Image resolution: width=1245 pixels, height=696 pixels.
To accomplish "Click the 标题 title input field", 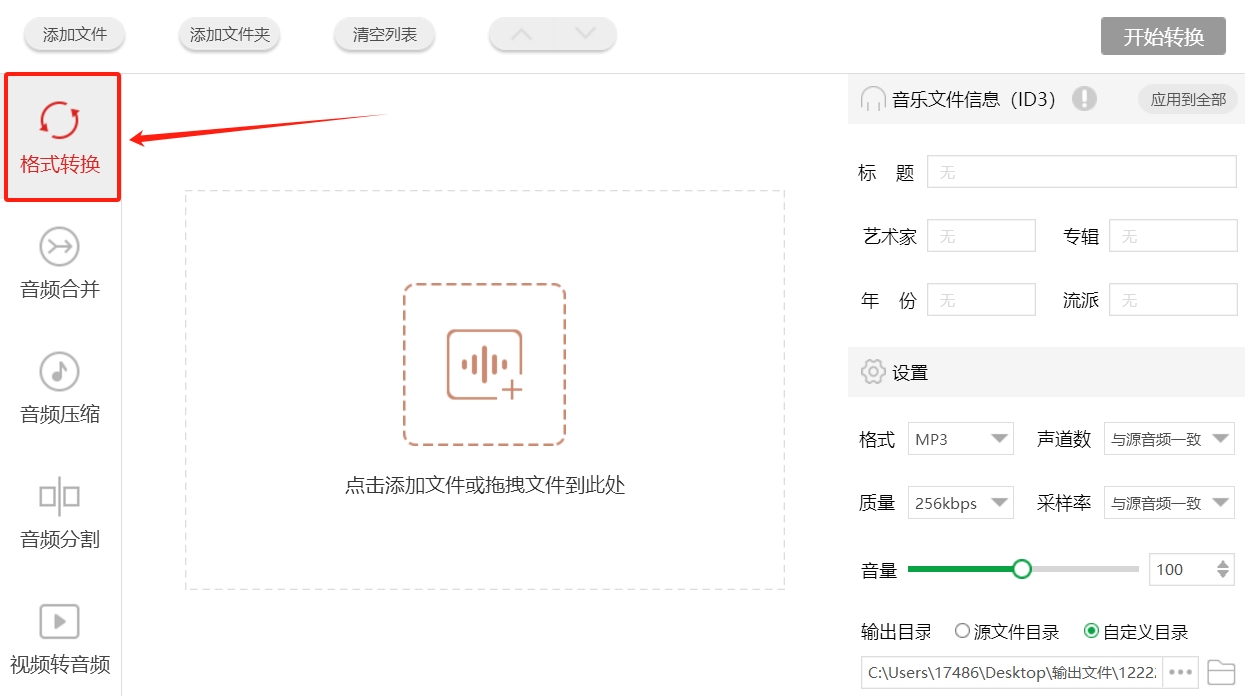I will [1083, 171].
